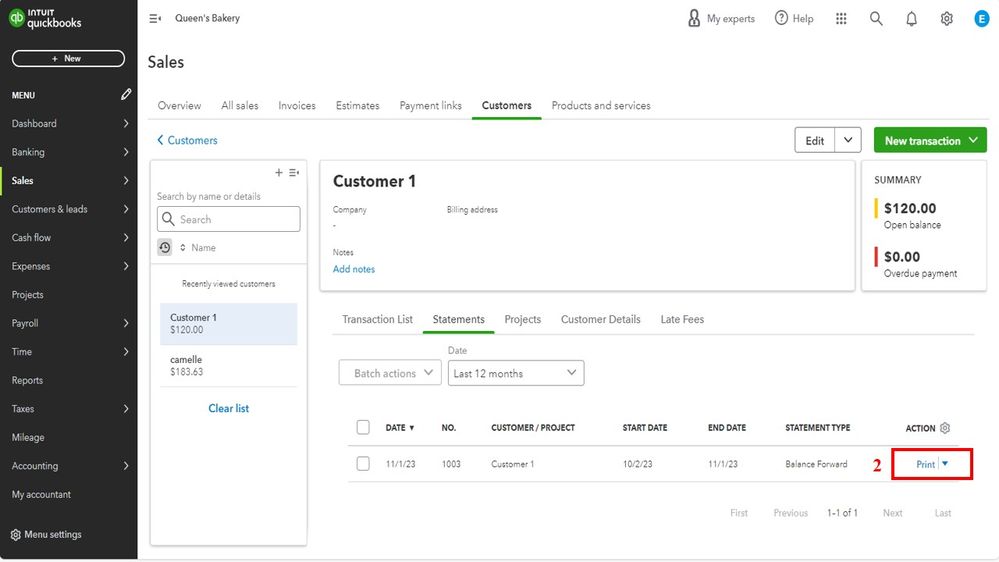The width and height of the screenshot is (999, 562).
Task: Click the pencil icon beside MENU
Action: click(x=126, y=95)
